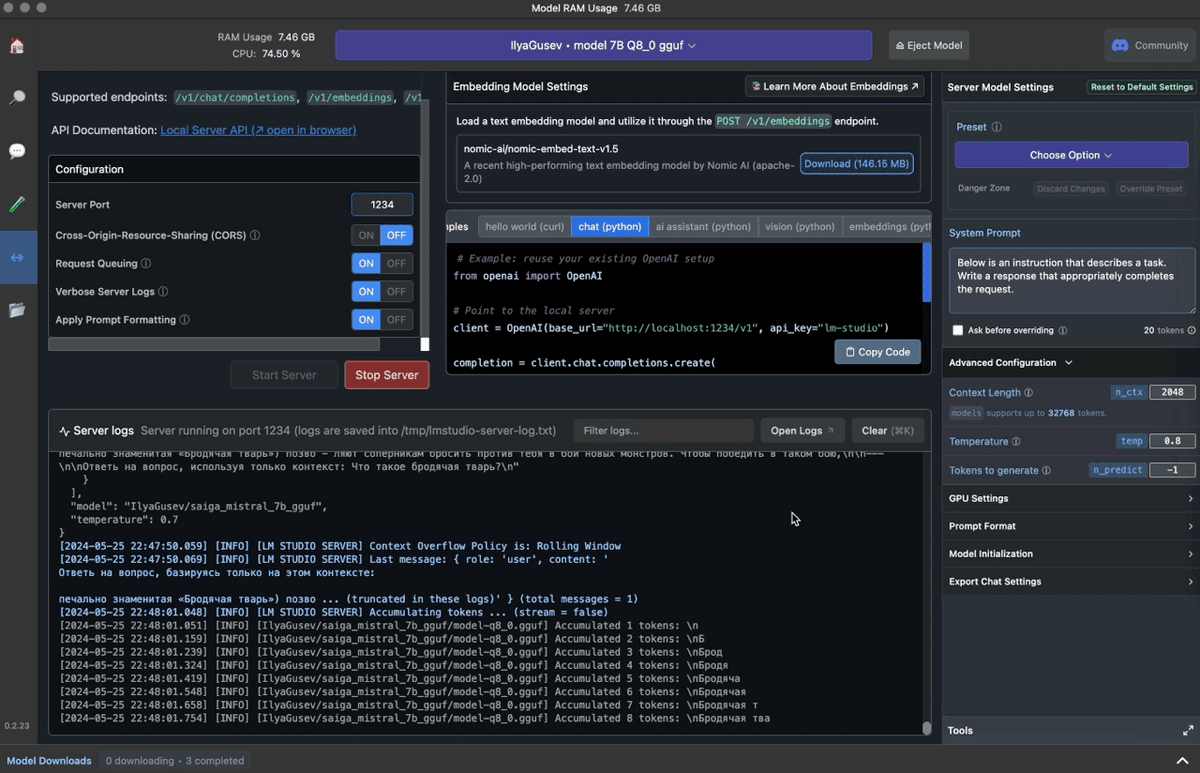Click ON for Request Queuing
Viewport: 1200px width, 773px height.
(366, 264)
